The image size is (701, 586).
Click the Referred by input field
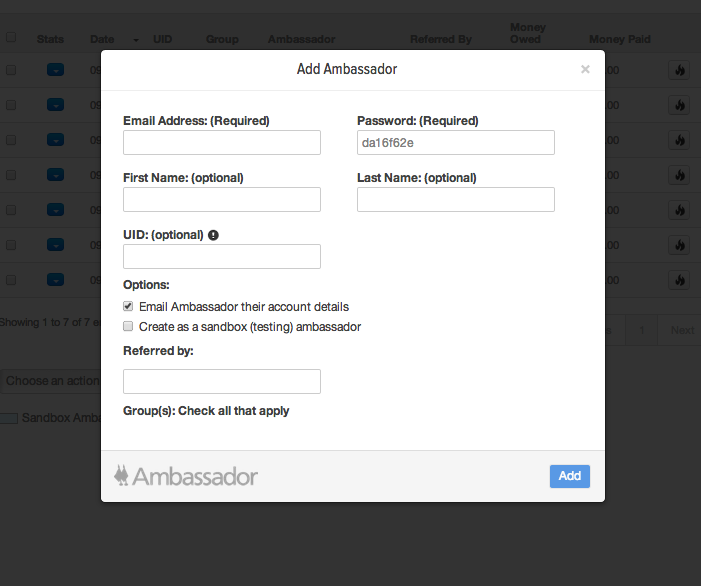point(222,381)
